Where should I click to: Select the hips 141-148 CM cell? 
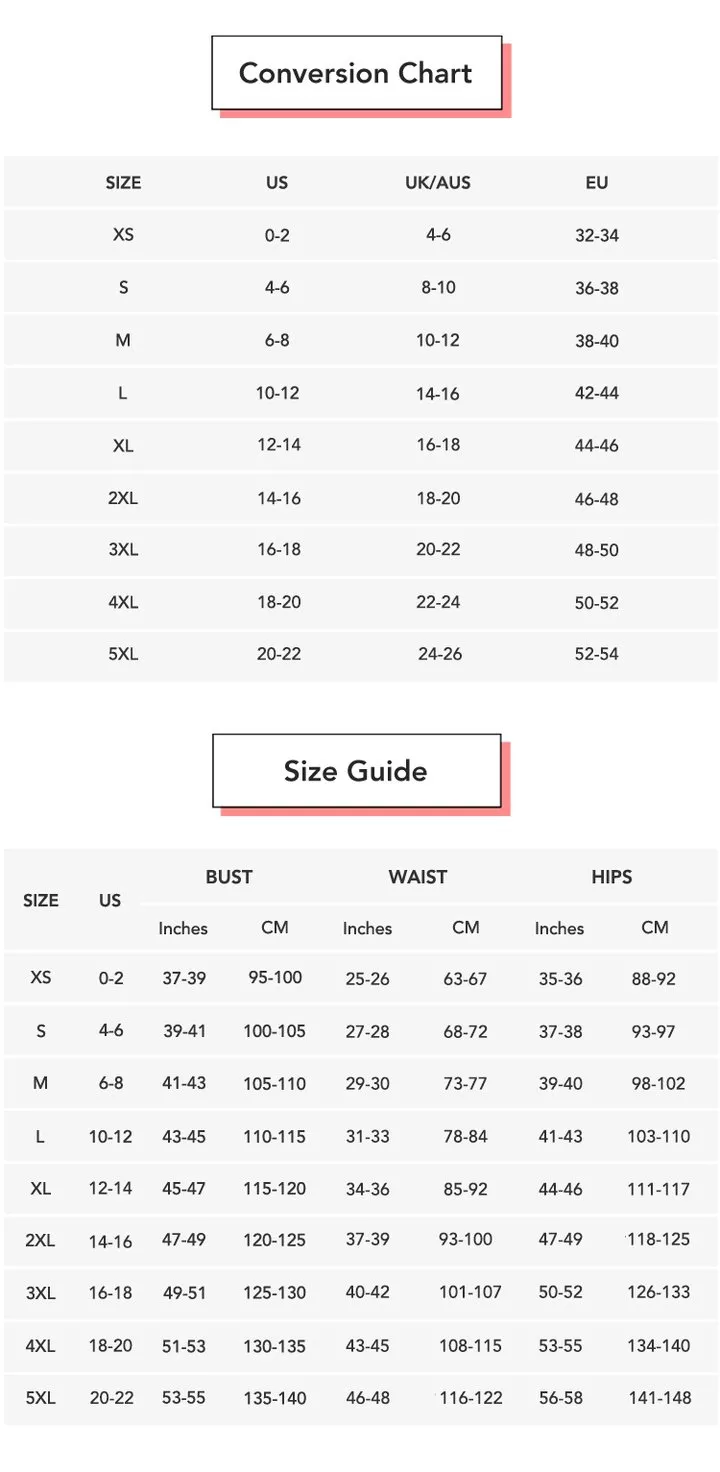click(660, 1398)
